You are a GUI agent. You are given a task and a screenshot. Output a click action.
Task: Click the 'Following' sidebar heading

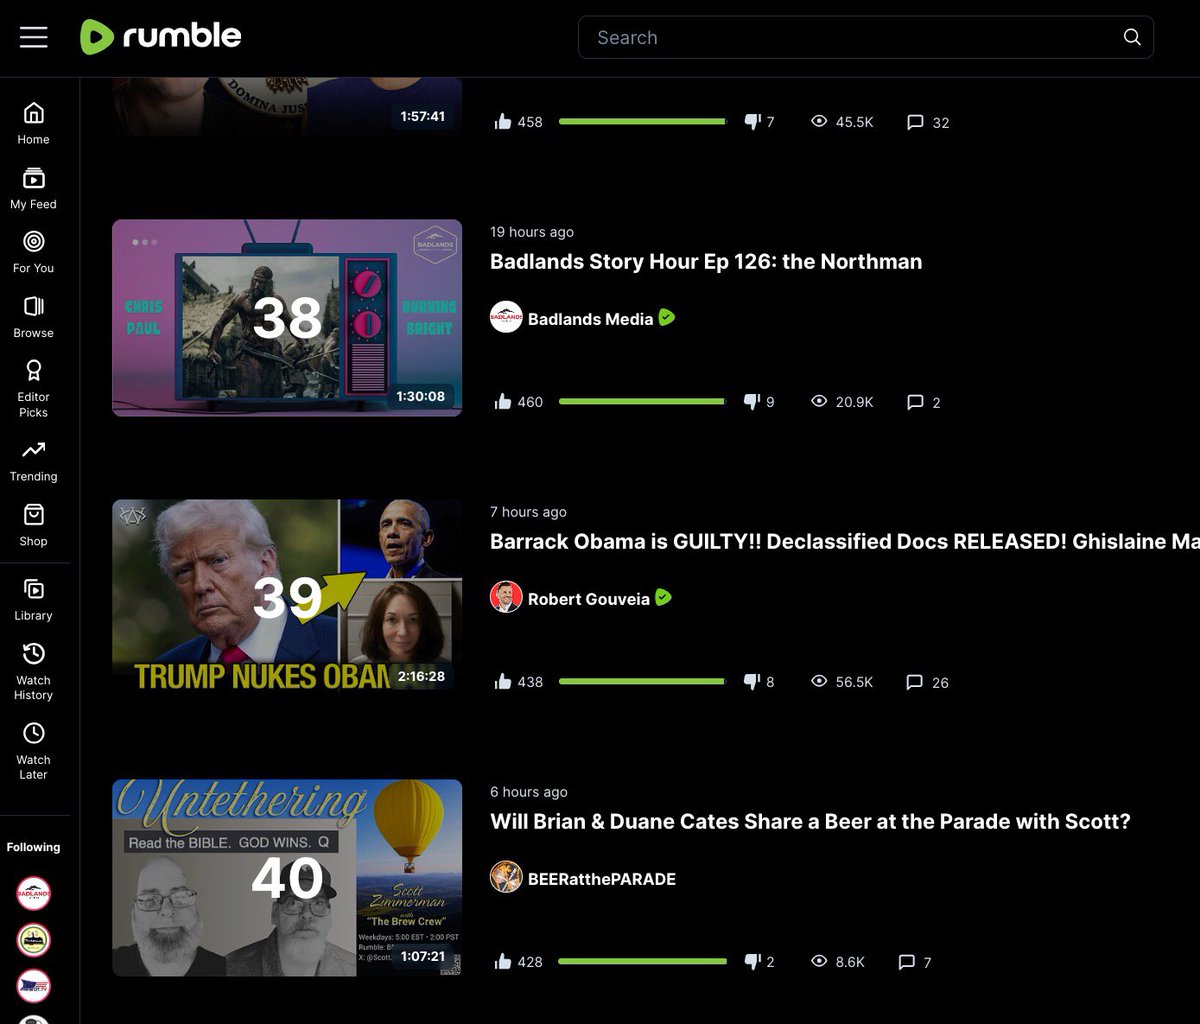[x=33, y=847]
